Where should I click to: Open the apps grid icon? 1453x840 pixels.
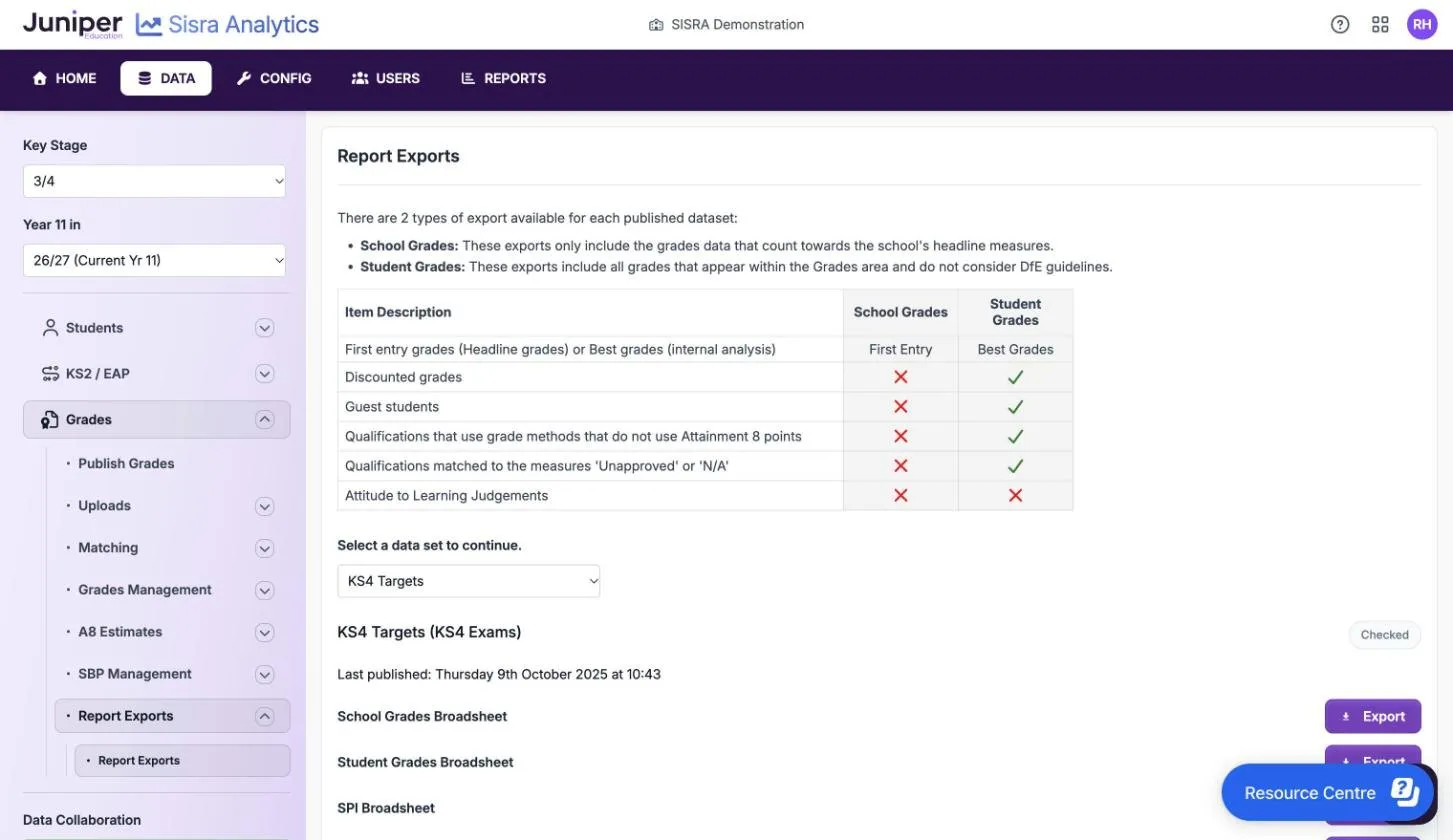pyautogui.click(x=1380, y=25)
